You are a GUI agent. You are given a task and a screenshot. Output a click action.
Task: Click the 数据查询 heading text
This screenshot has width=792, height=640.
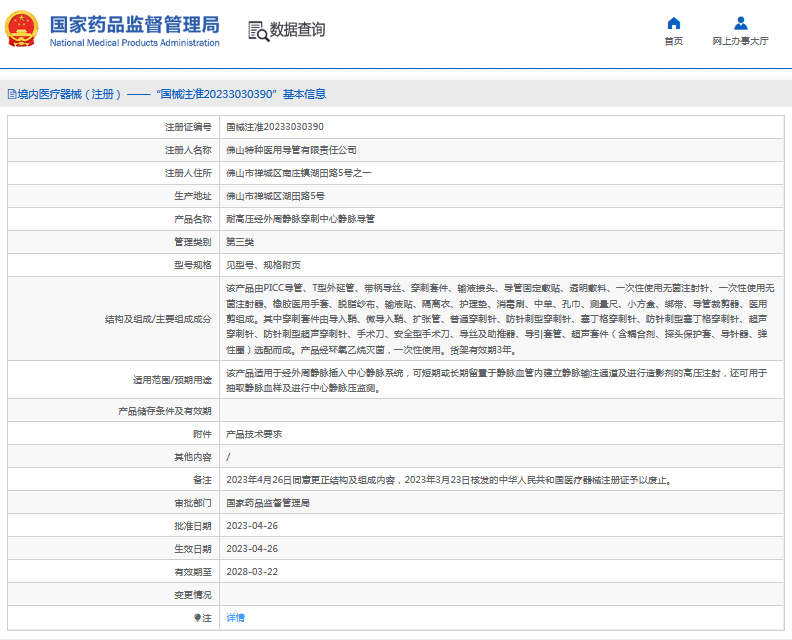(x=298, y=30)
